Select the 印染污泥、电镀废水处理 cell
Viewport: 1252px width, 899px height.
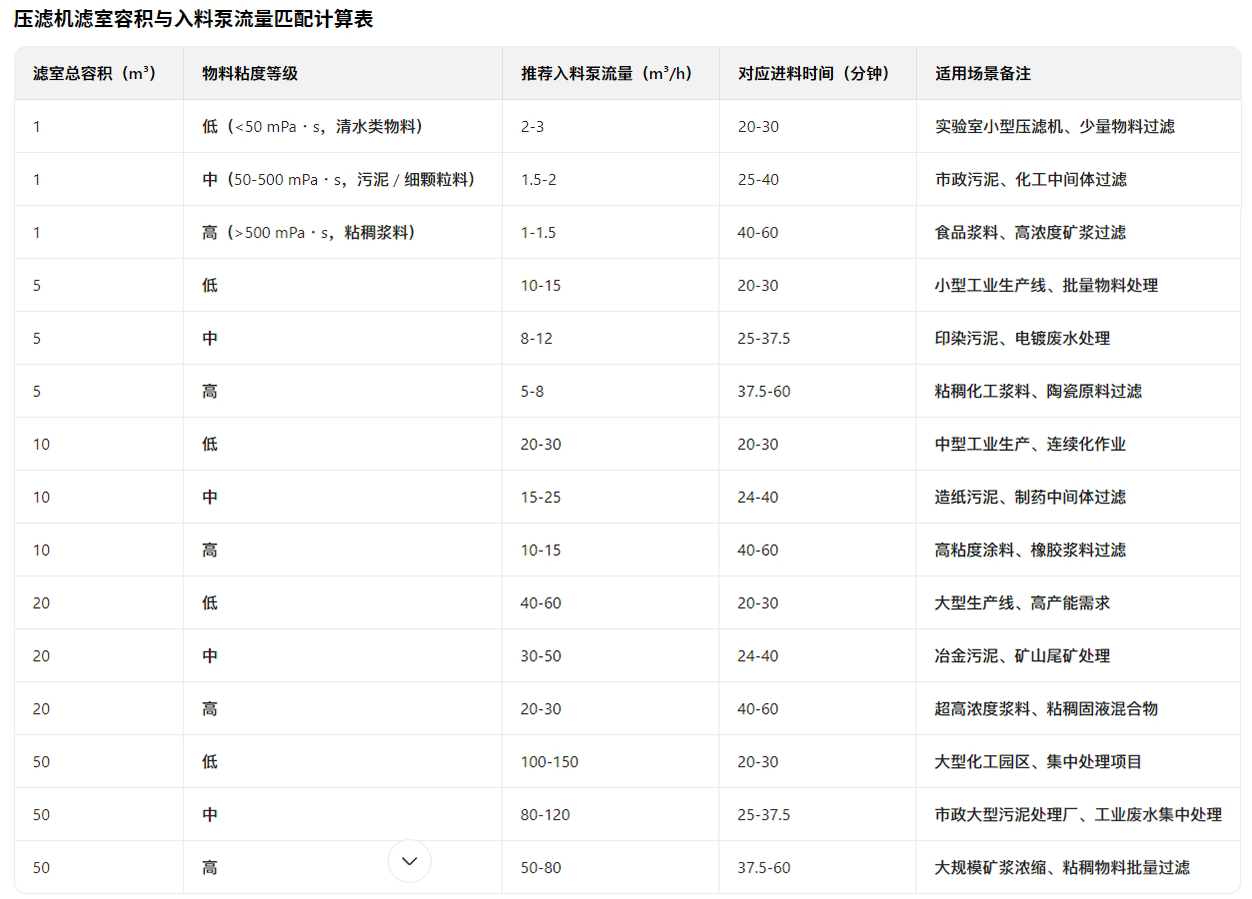[1008, 338]
